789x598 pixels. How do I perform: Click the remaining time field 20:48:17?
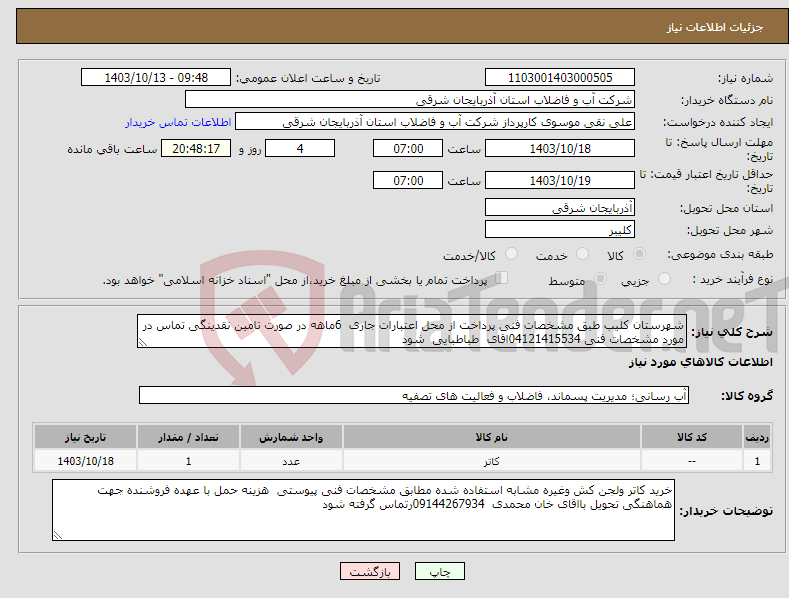[196, 148]
